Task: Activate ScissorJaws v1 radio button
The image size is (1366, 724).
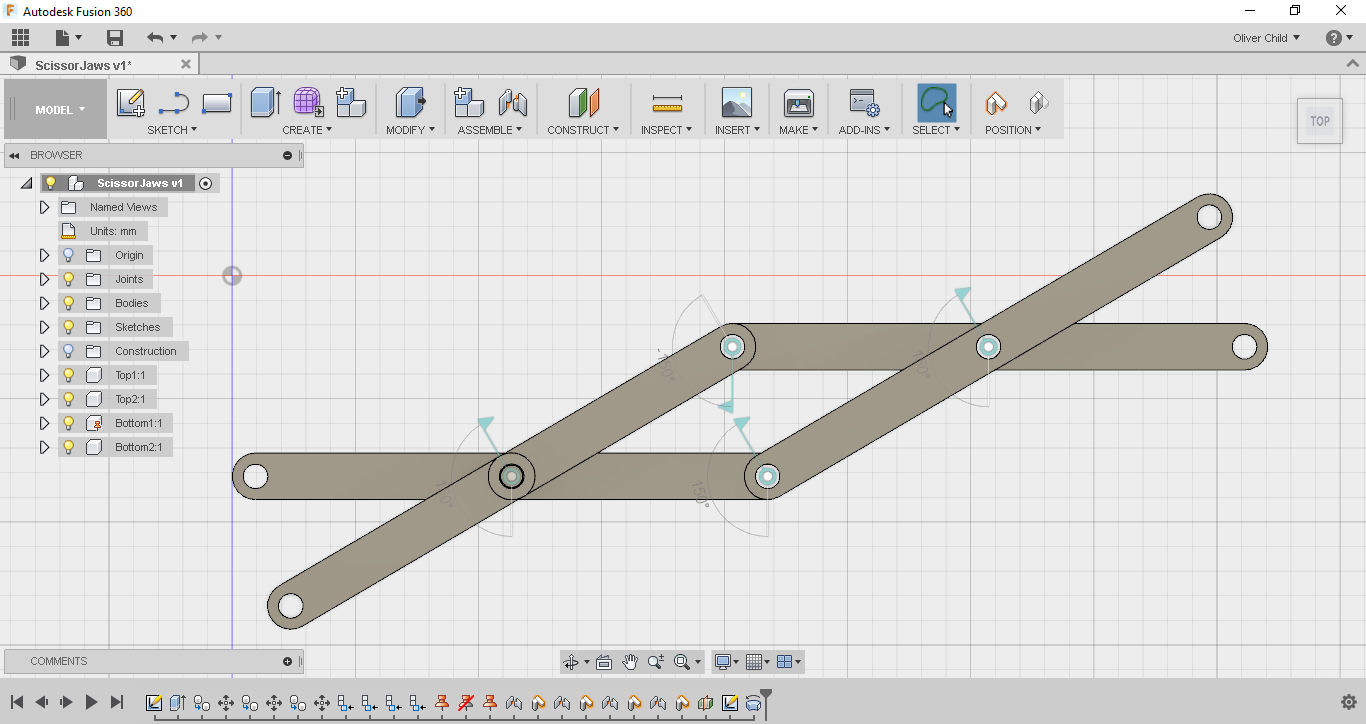Action: click(206, 183)
